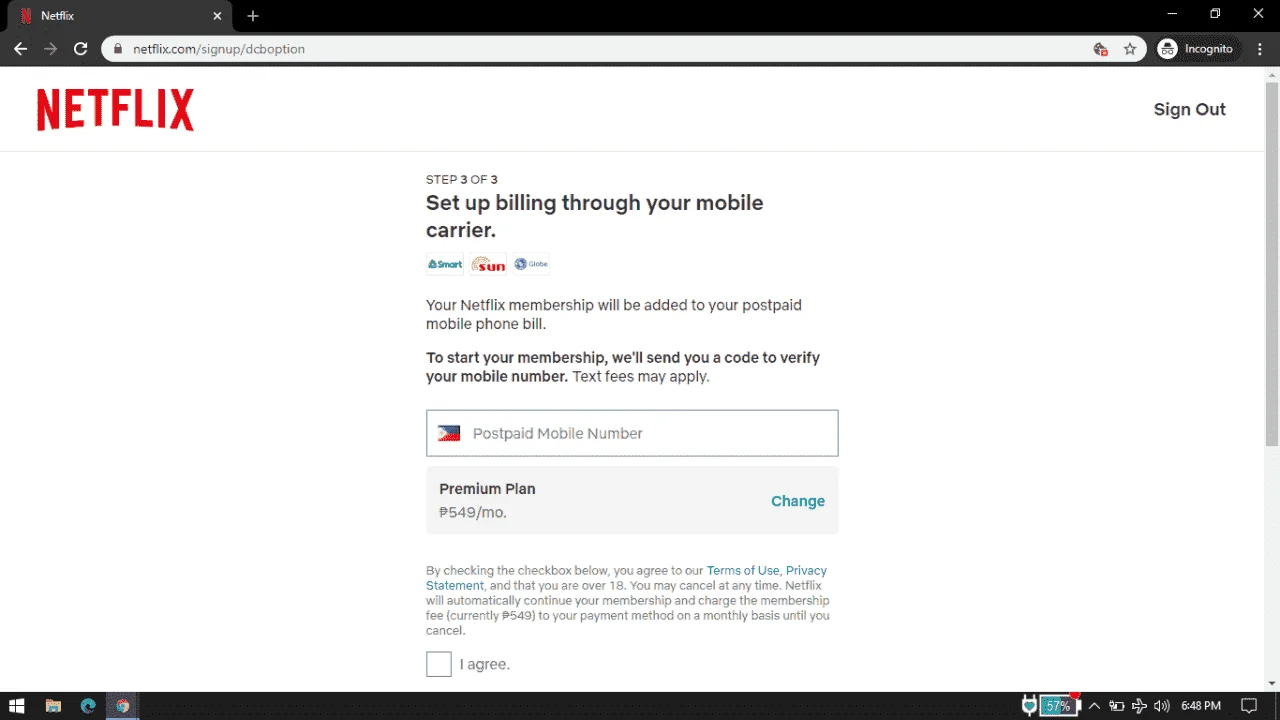The image size is (1280, 720).
Task: Click Sign Out
Action: pos(1190,110)
